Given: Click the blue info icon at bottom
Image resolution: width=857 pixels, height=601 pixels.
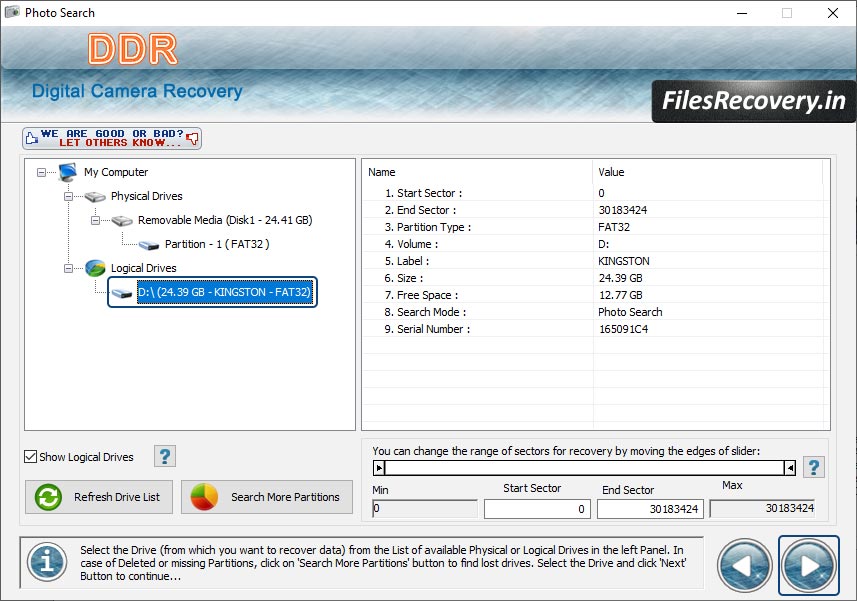Looking at the screenshot, I should coord(46,562).
